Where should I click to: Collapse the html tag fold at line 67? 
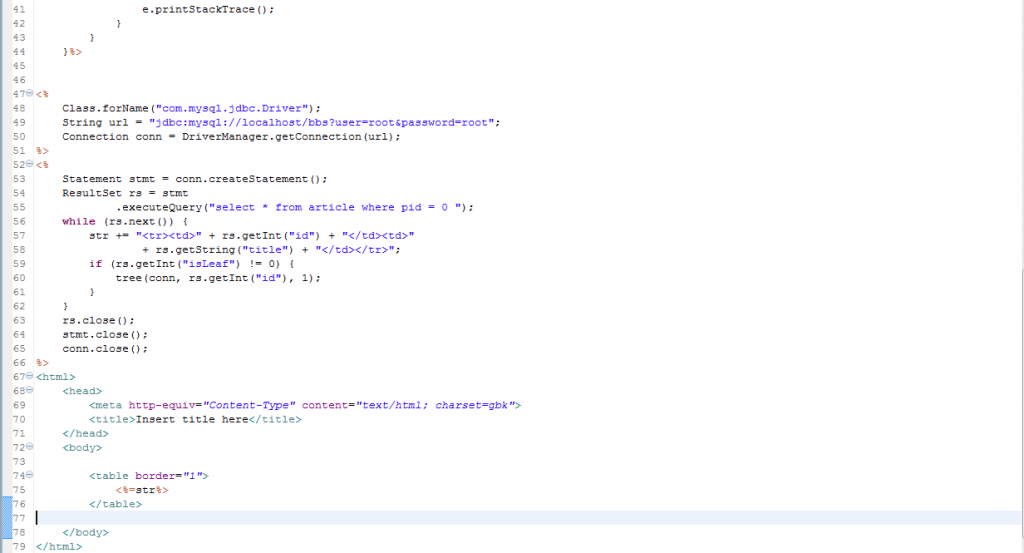click(x=29, y=376)
